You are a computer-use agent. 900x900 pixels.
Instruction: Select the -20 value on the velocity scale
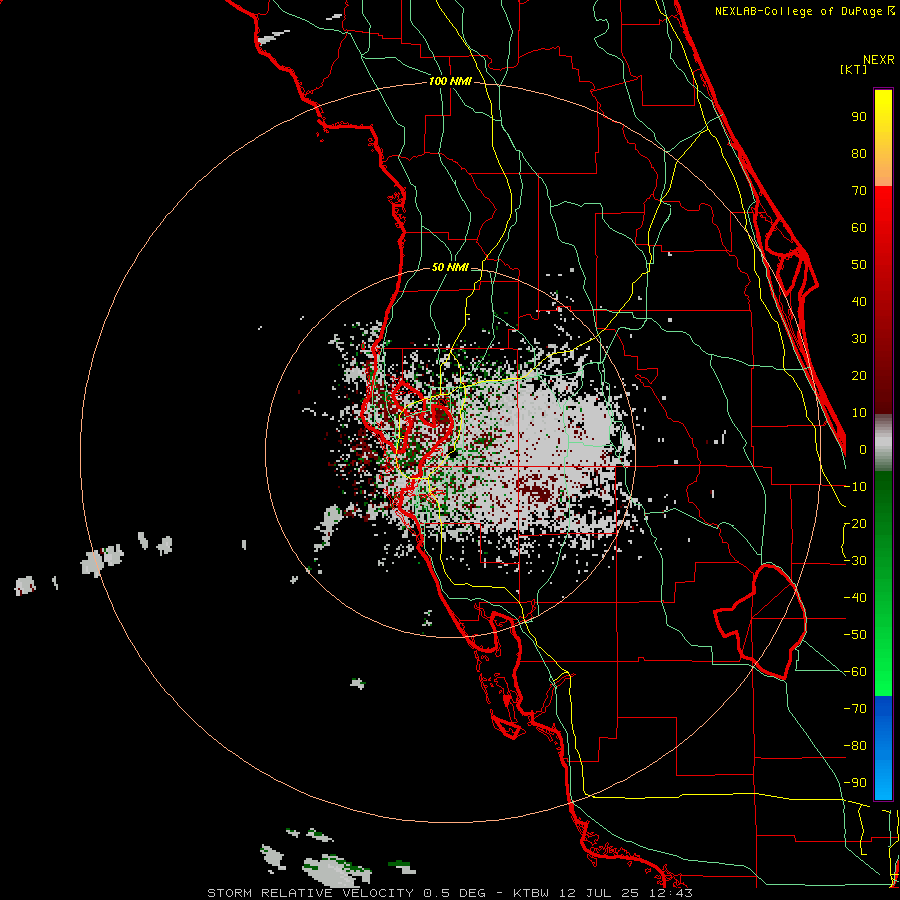tap(855, 523)
